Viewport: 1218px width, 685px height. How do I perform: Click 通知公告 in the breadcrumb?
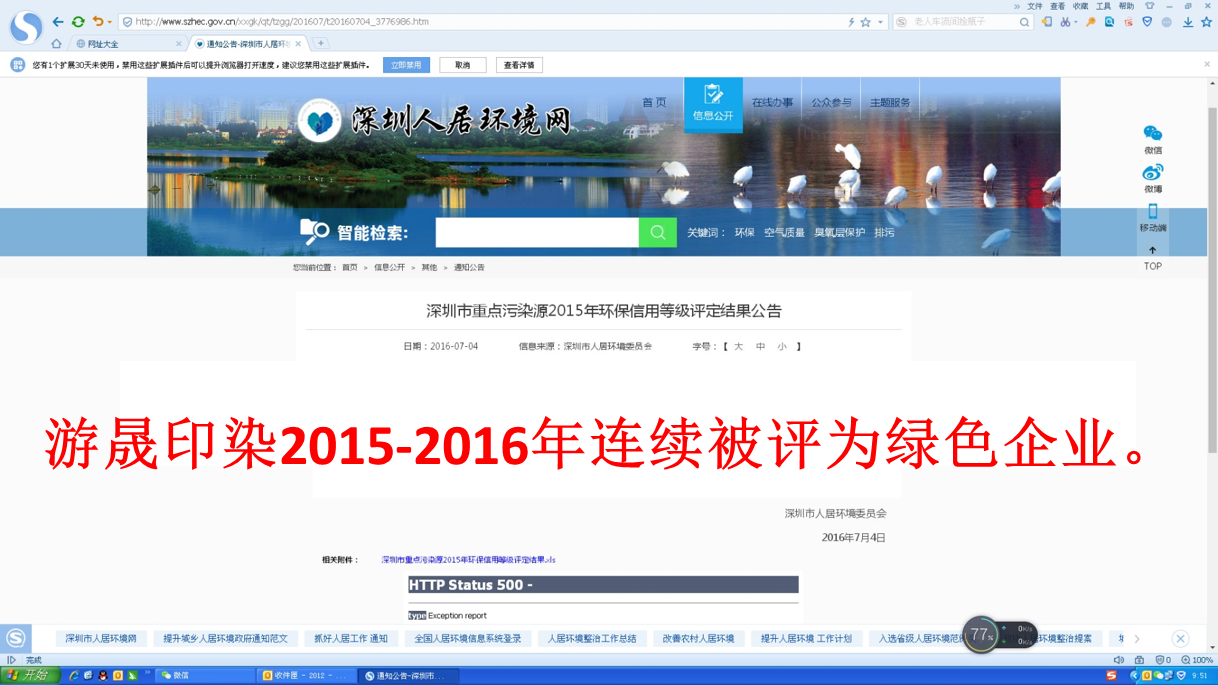pos(469,268)
